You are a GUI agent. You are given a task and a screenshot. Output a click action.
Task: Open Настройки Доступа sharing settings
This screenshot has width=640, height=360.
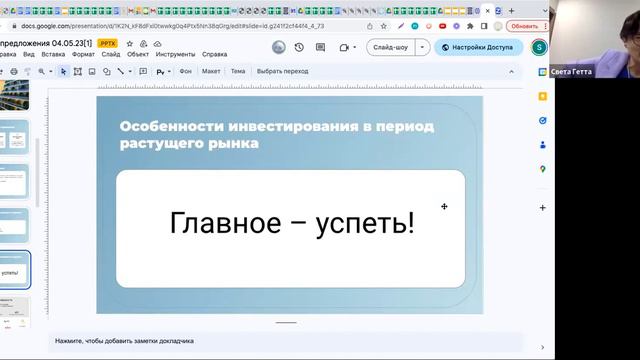tap(478, 47)
